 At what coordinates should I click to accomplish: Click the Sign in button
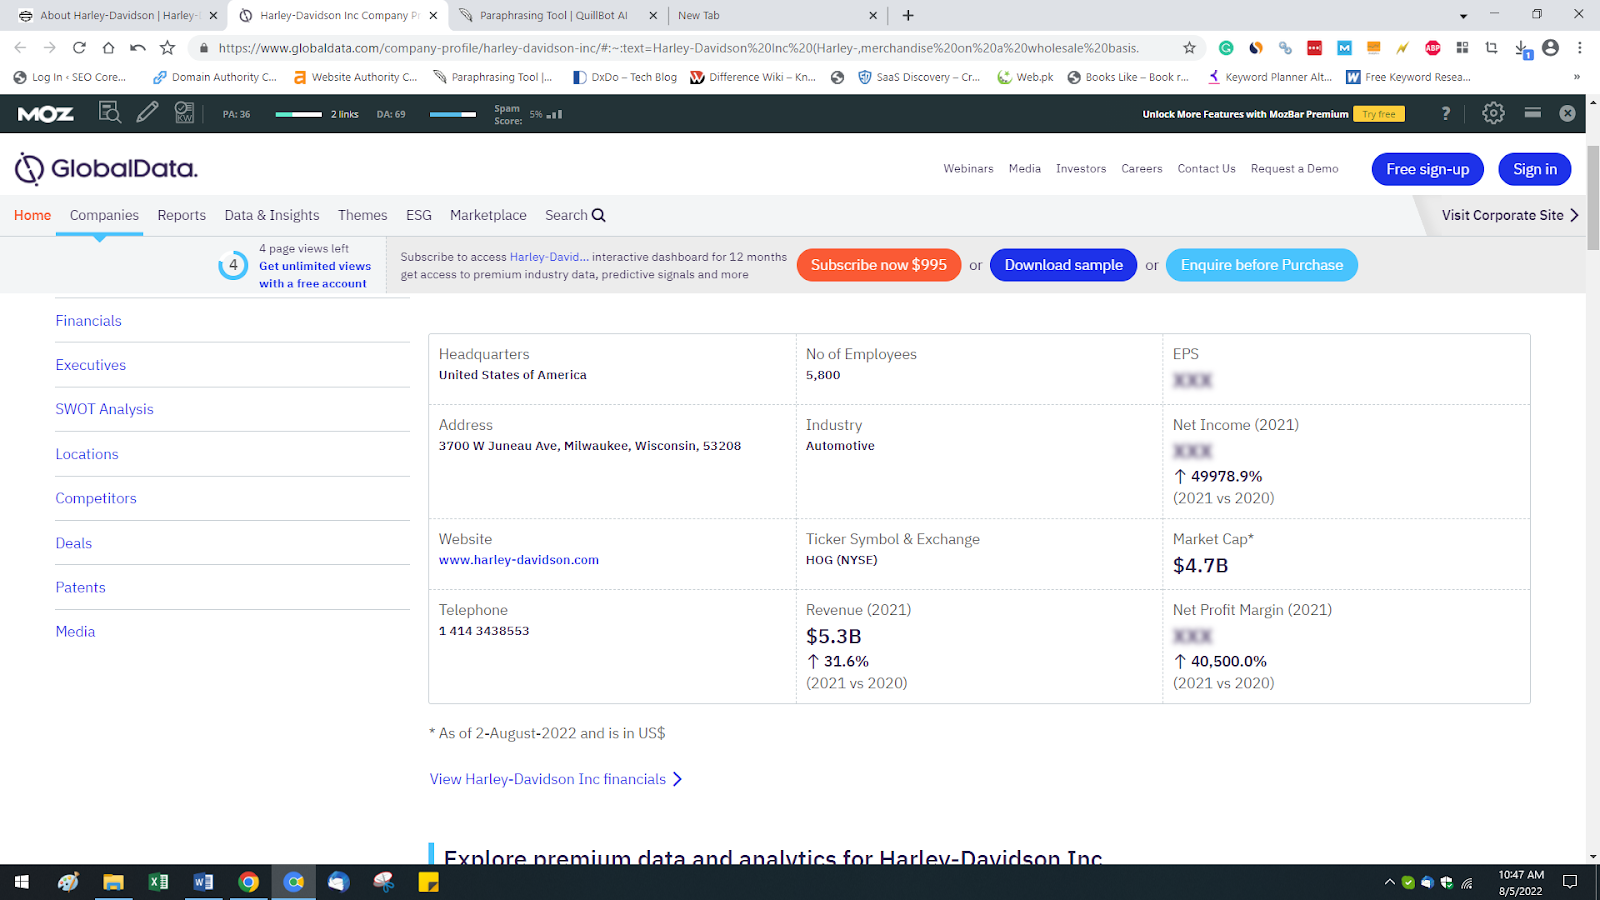[x=1535, y=169]
